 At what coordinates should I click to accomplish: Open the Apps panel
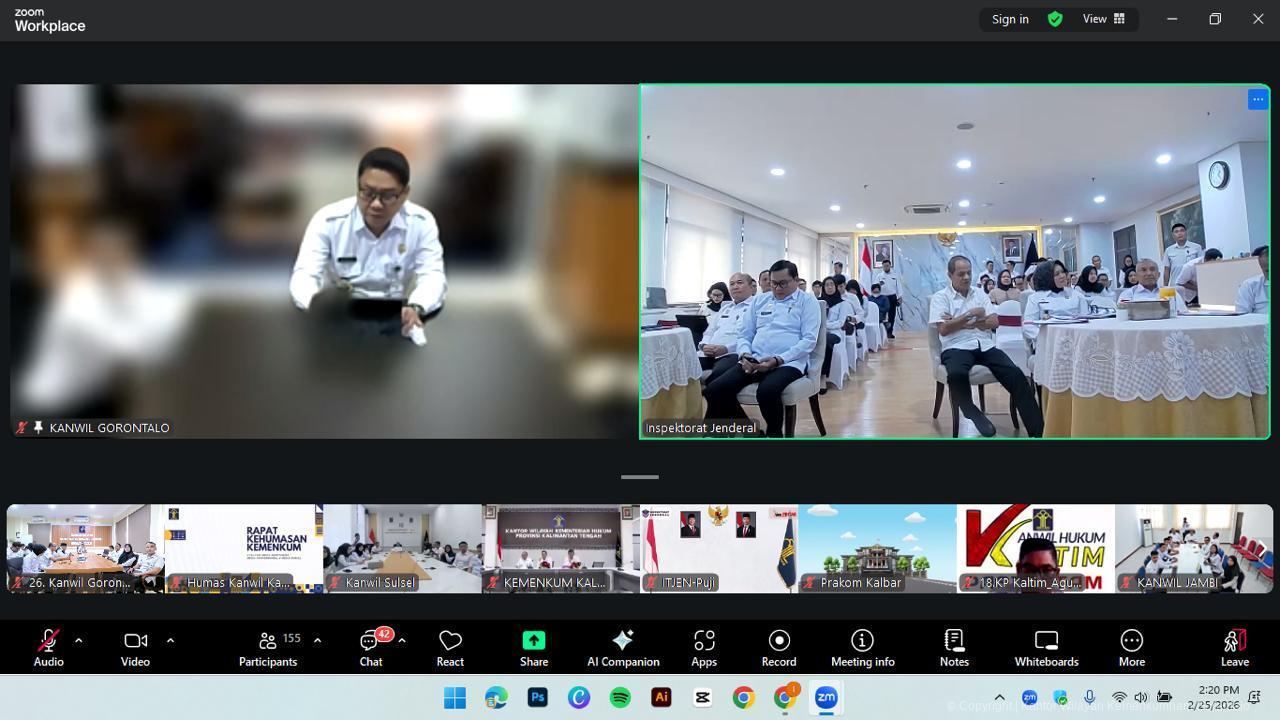click(704, 647)
